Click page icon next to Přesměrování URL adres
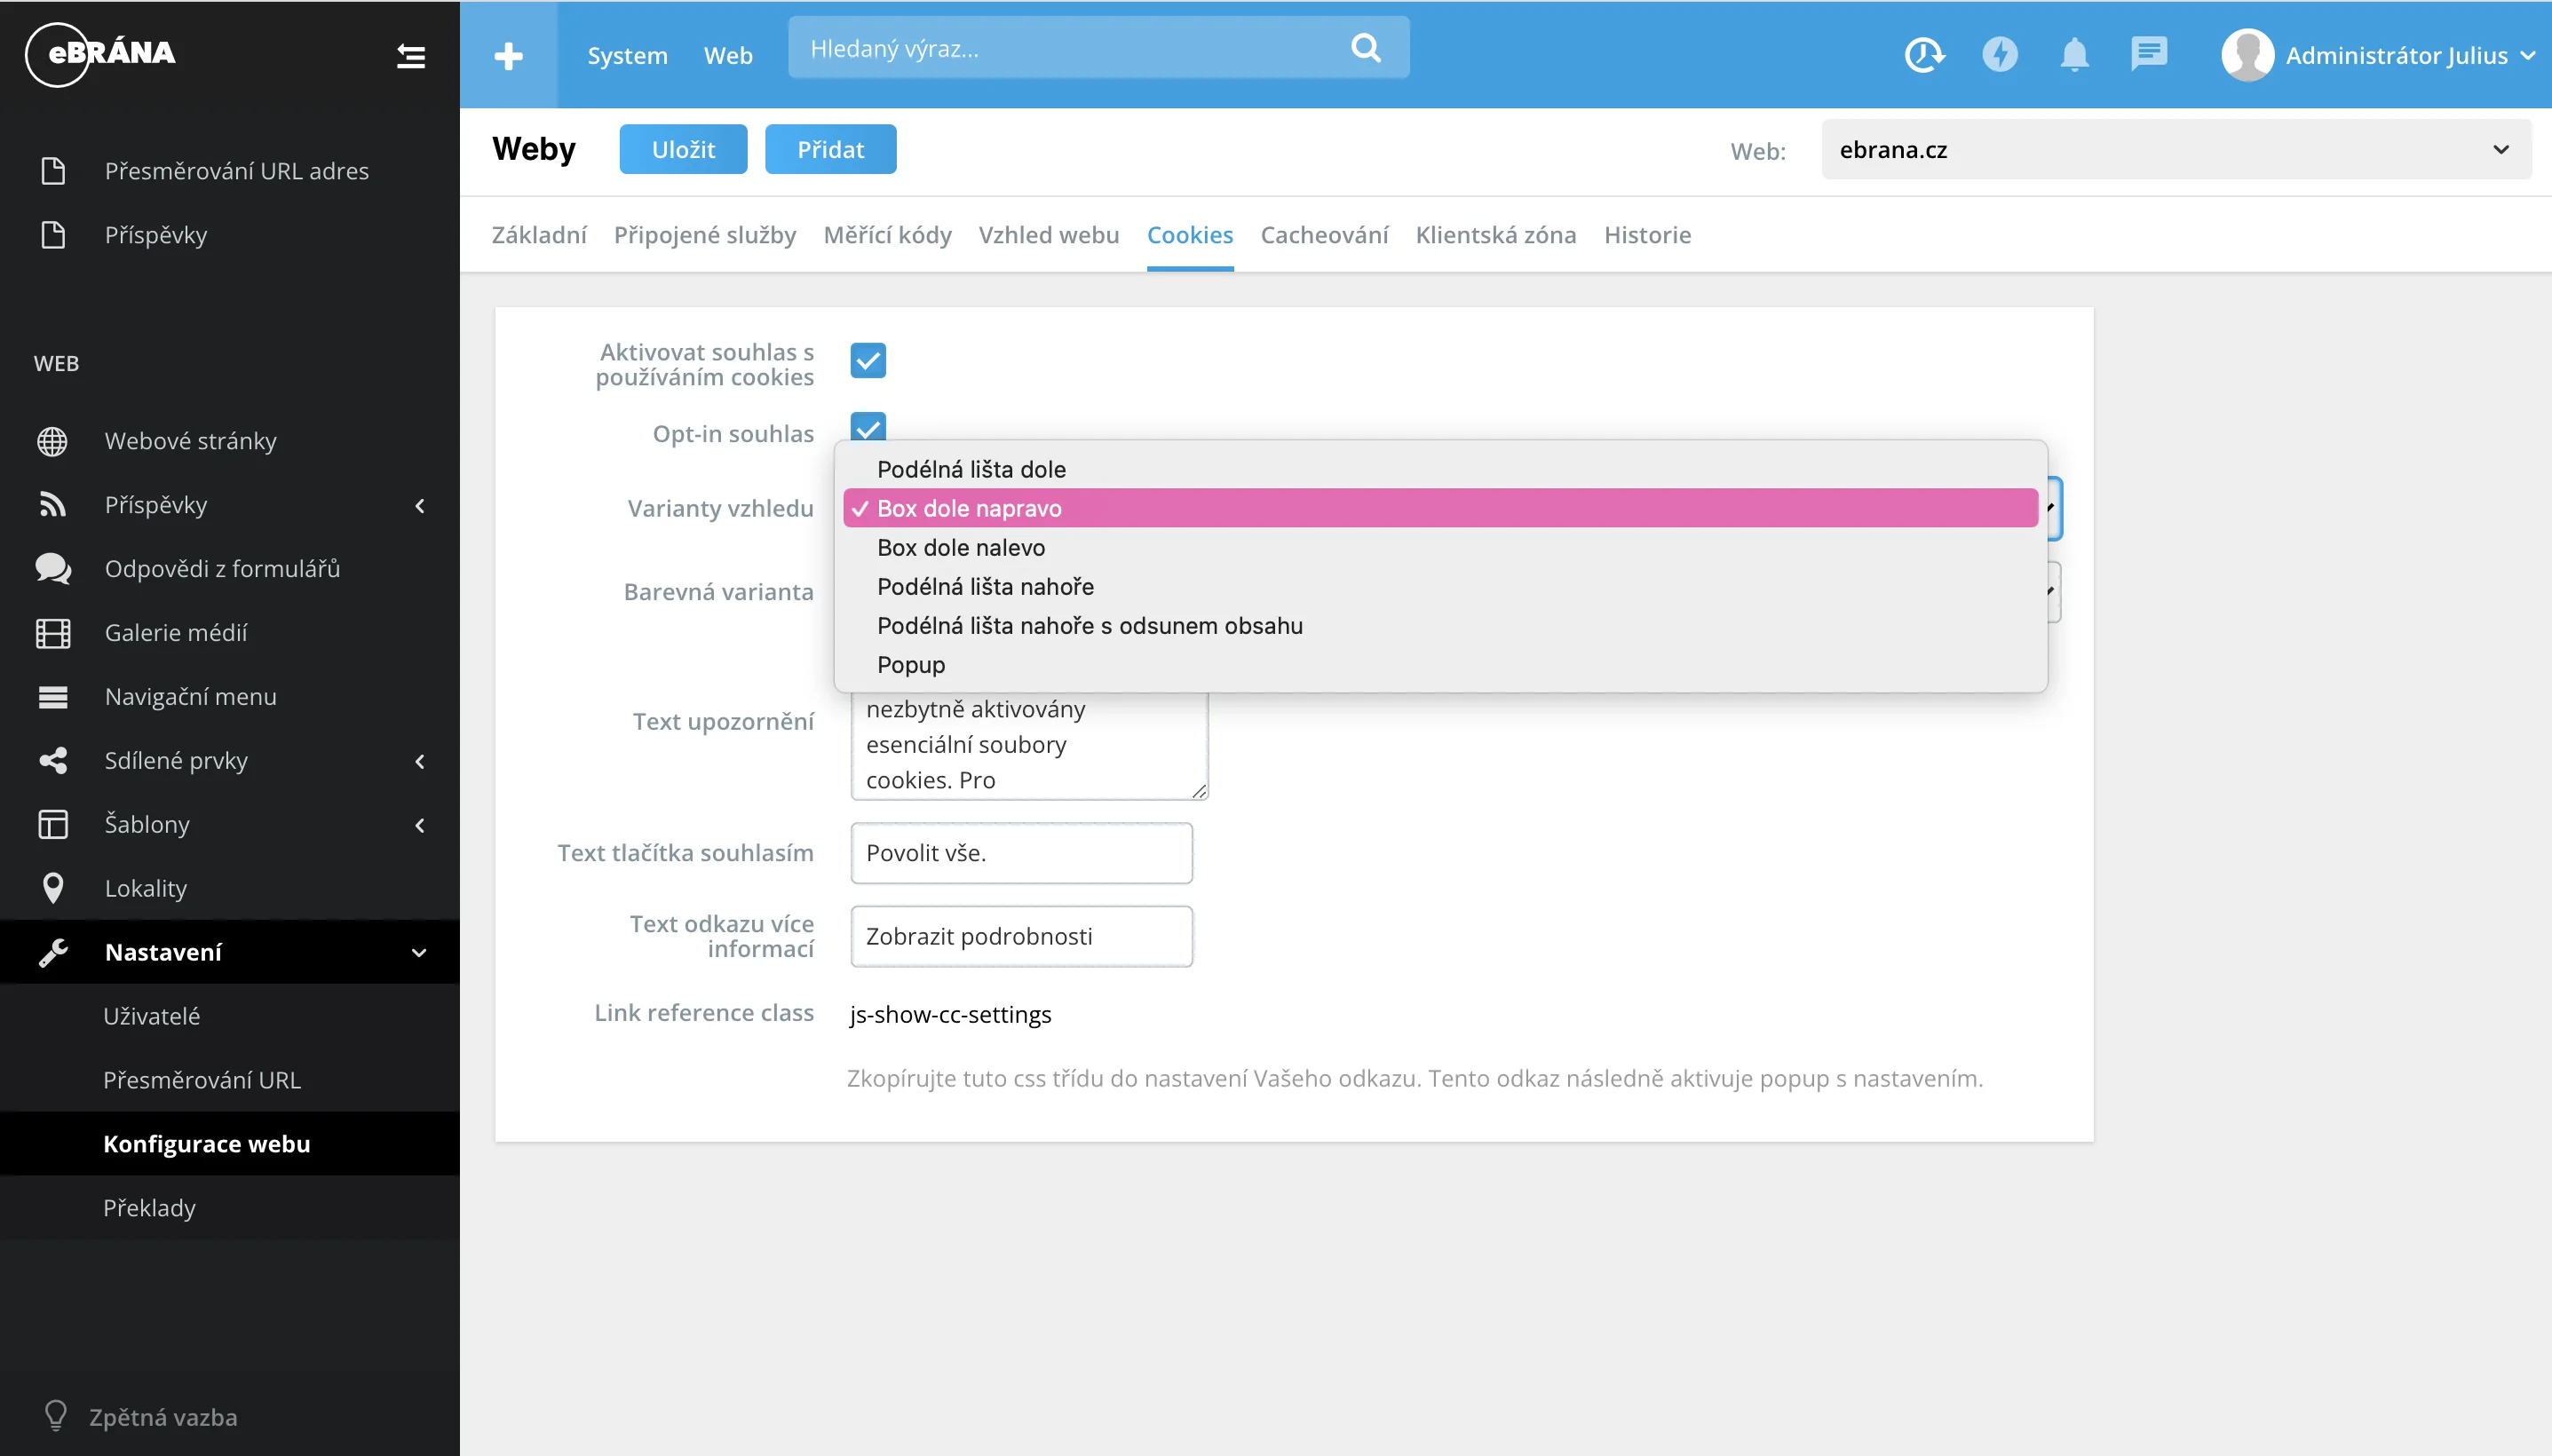Viewport: 2552px width, 1456px height. point(53,171)
